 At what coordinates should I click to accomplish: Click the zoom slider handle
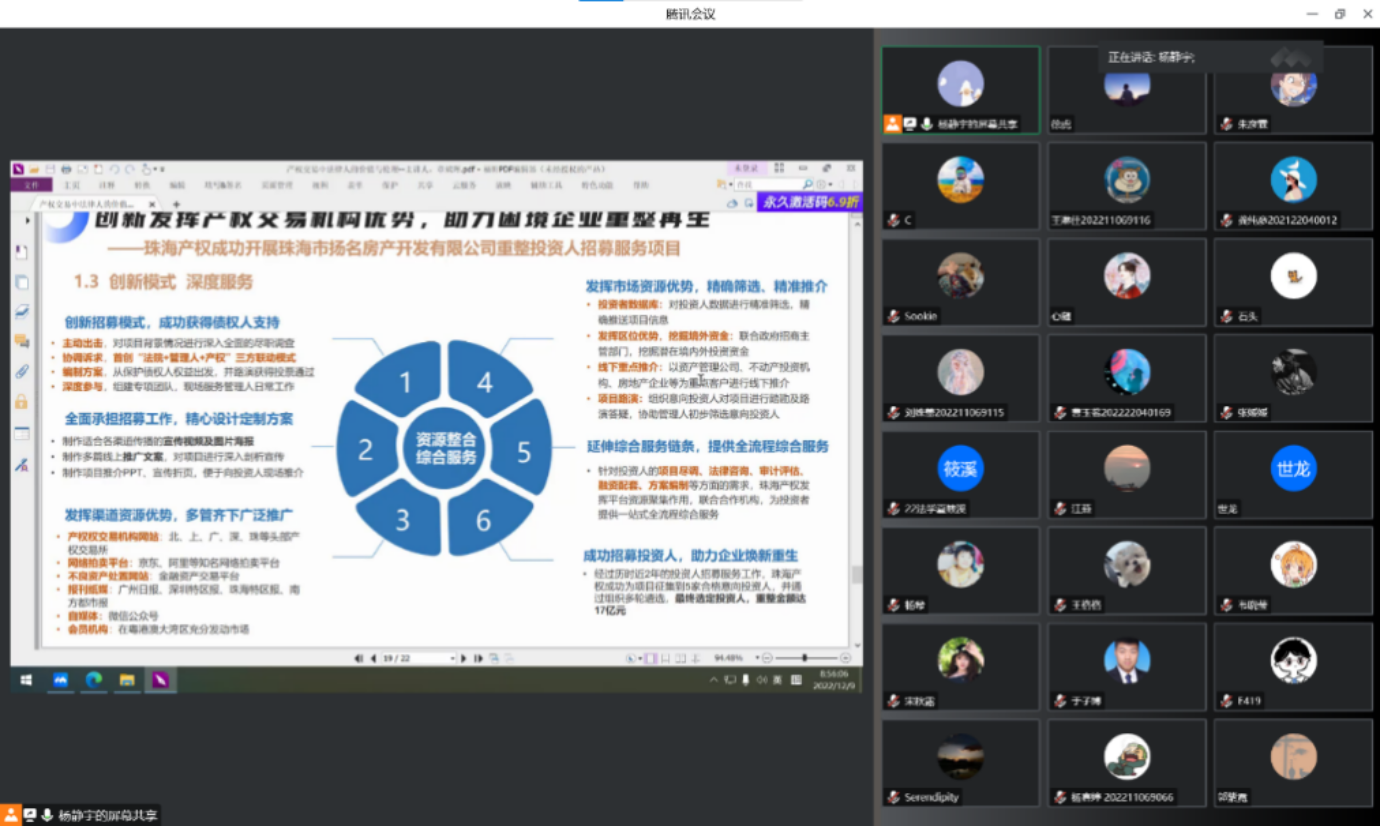pyautogui.click(x=806, y=658)
